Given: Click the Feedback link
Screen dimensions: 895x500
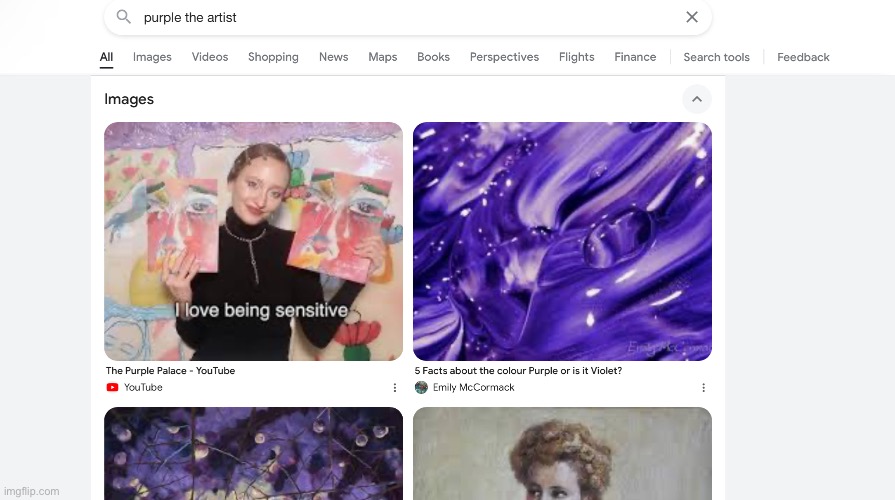Looking at the screenshot, I should point(803,57).
